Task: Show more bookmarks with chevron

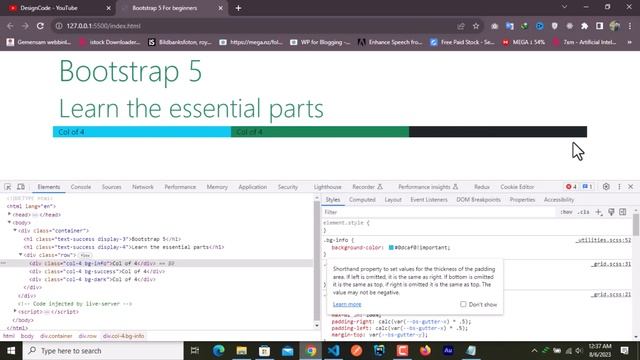Action: [x=629, y=42]
